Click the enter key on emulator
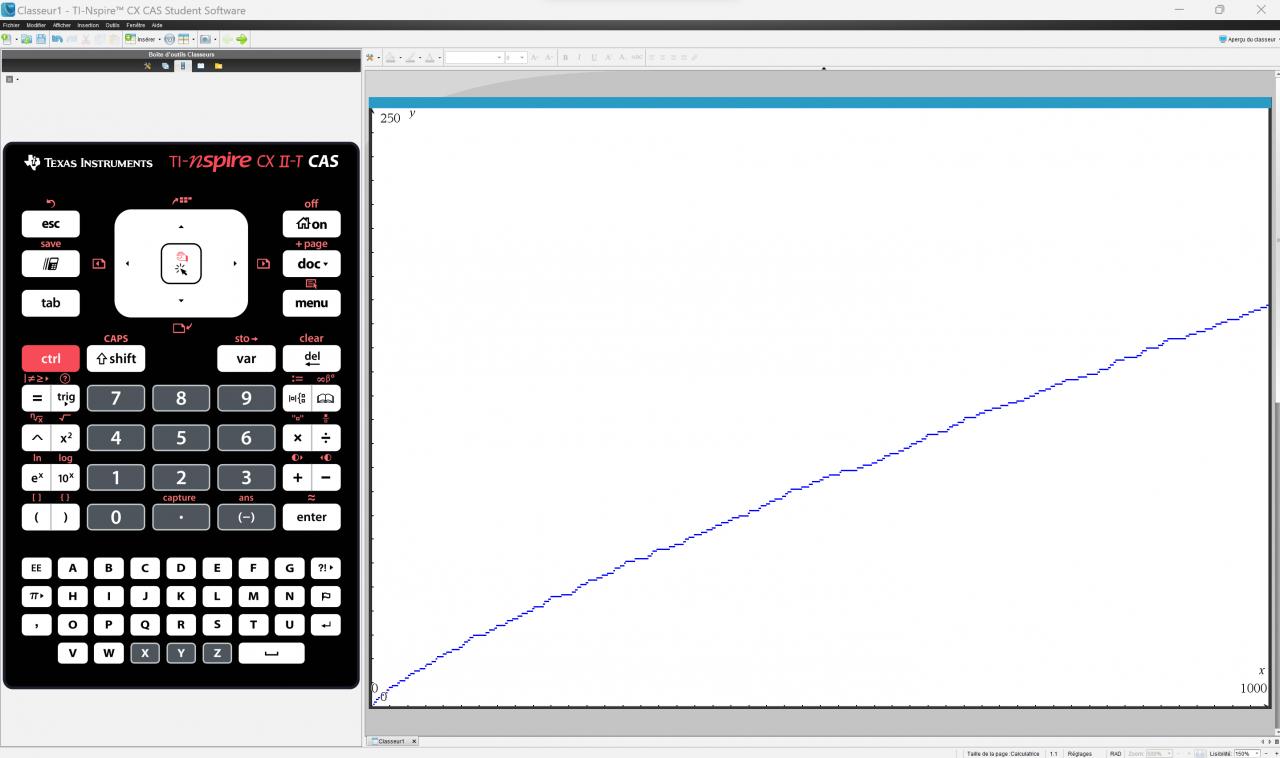 tap(311, 517)
